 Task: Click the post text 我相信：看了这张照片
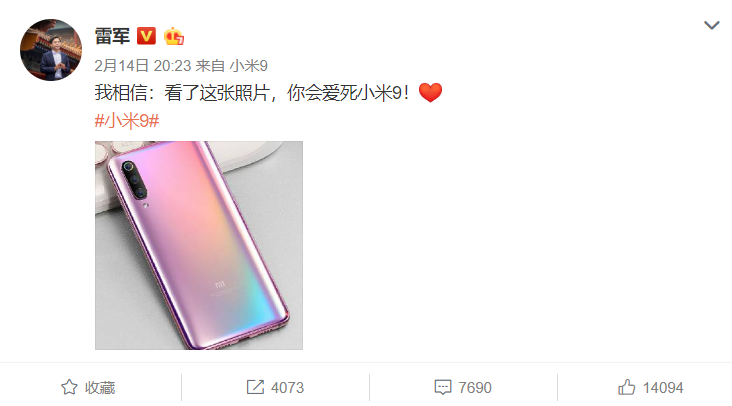(x=182, y=93)
